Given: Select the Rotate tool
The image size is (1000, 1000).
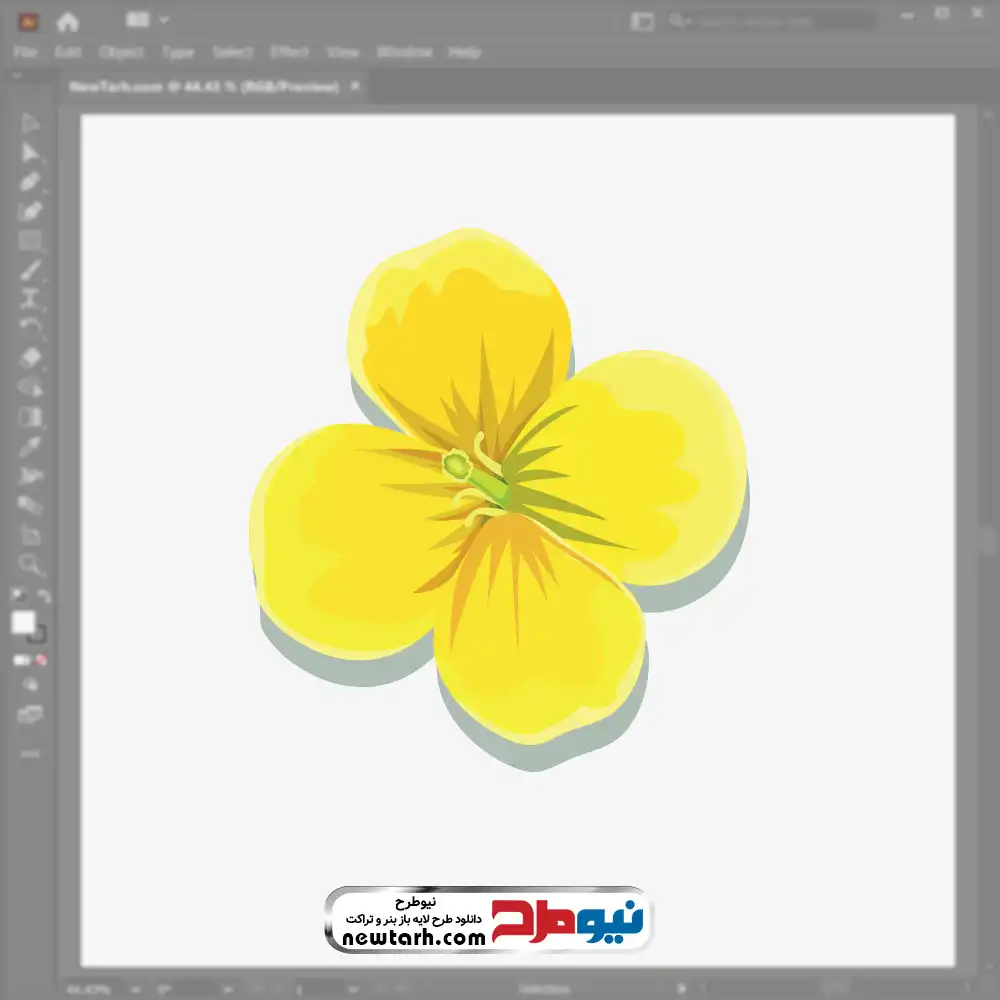Looking at the screenshot, I should click(x=30, y=327).
